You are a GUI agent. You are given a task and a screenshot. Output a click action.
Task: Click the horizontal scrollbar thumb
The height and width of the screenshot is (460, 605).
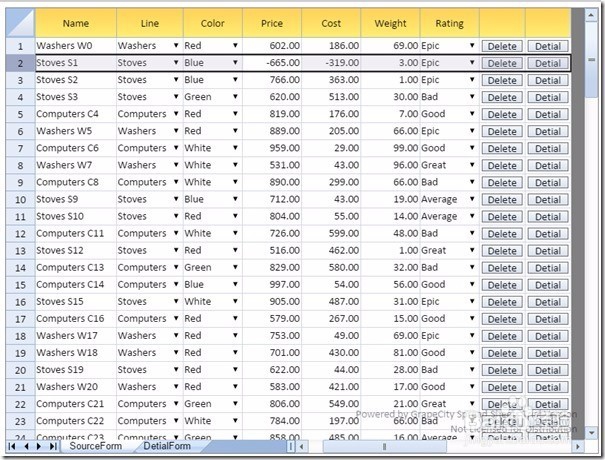(x=384, y=446)
